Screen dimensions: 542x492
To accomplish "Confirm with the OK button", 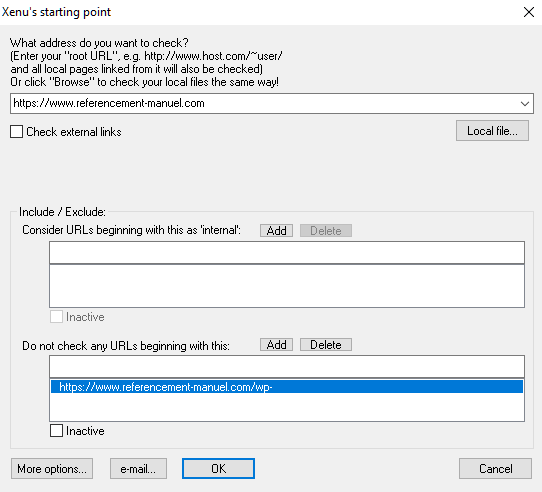I will coord(218,469).
